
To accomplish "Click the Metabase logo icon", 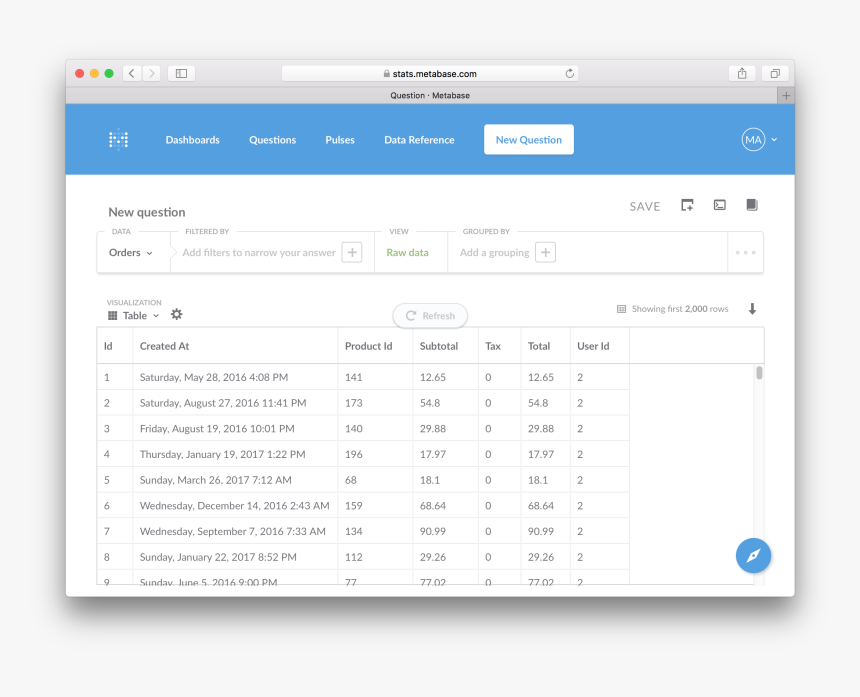I will (x=118, y=140).
